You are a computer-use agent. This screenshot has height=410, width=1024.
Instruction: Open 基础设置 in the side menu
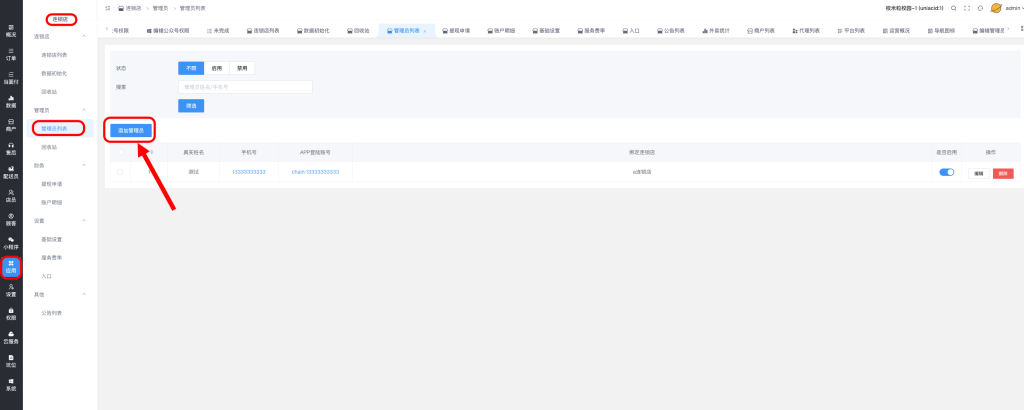click(x=52, y=239)
